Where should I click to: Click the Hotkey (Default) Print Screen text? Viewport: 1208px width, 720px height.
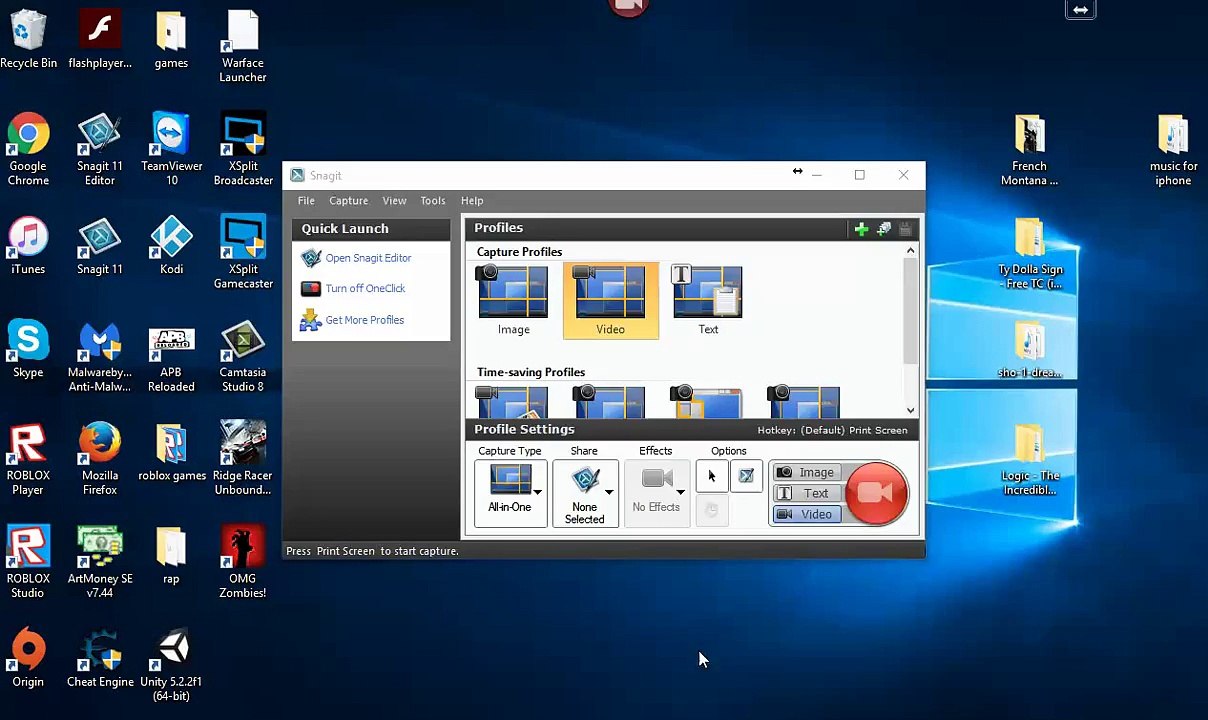[x=832, y=430]
